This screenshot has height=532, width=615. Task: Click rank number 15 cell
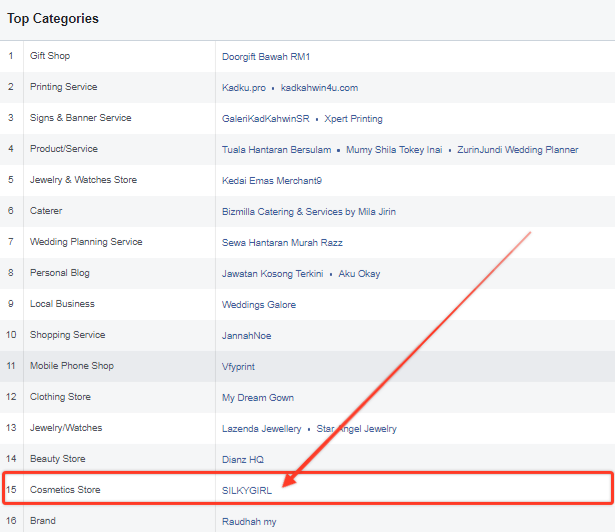(11, 490)
